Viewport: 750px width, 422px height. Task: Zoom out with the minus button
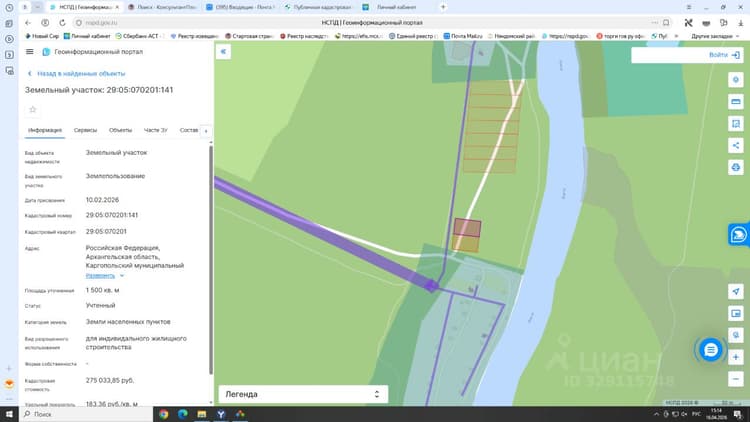point(736,379)
